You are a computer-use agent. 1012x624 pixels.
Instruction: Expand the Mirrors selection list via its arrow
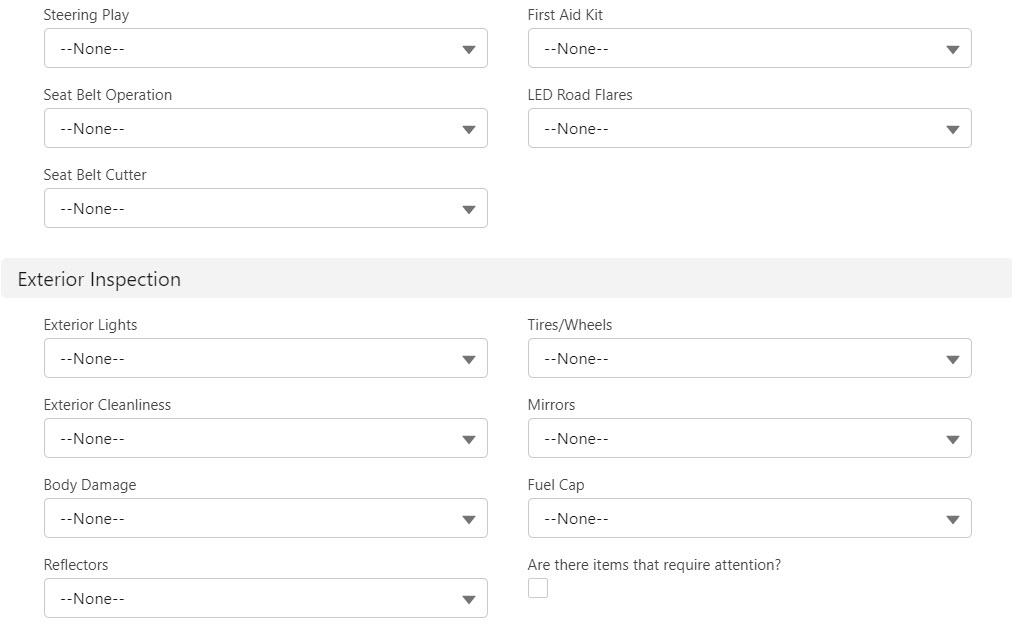954,438
